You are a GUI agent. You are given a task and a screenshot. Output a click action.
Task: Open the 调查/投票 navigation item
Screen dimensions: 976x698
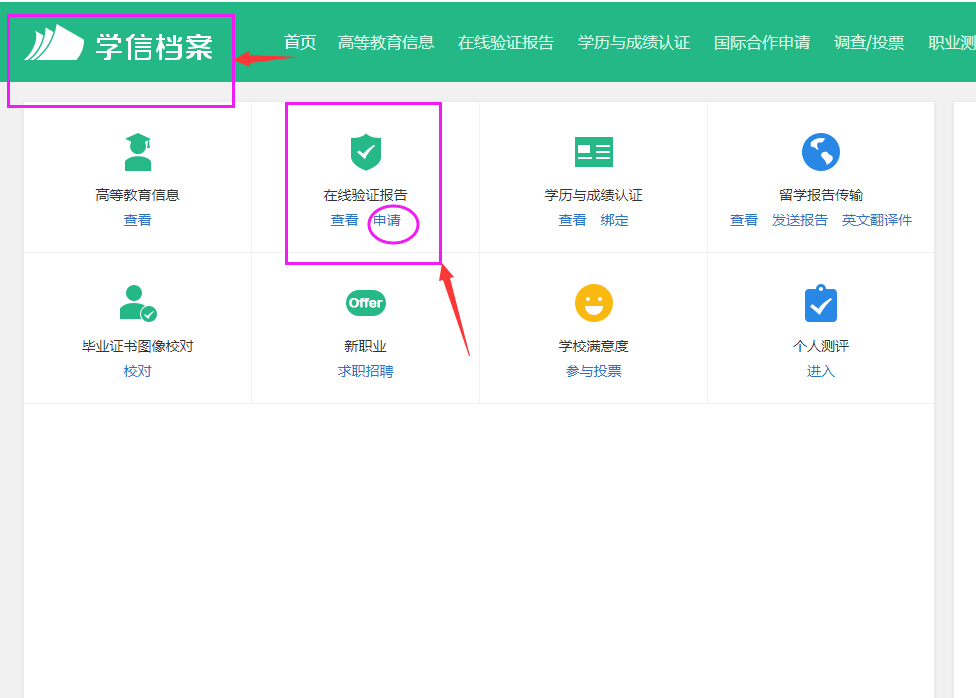[x=869, y=43]
